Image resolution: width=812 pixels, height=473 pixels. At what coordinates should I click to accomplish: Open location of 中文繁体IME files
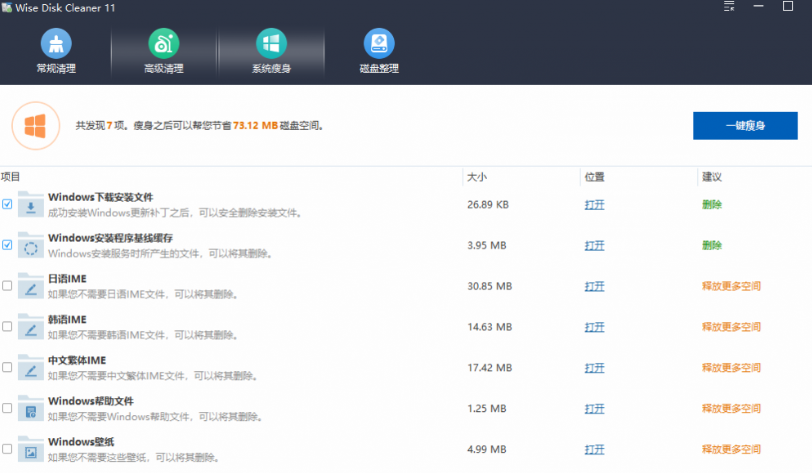click(x=594, y=368)
